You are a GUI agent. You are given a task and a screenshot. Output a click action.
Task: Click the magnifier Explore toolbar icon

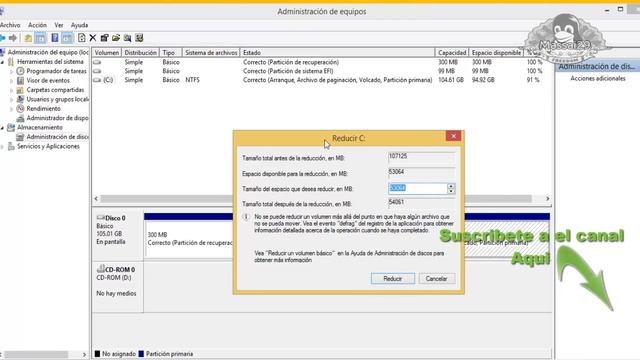coord(127,38)
